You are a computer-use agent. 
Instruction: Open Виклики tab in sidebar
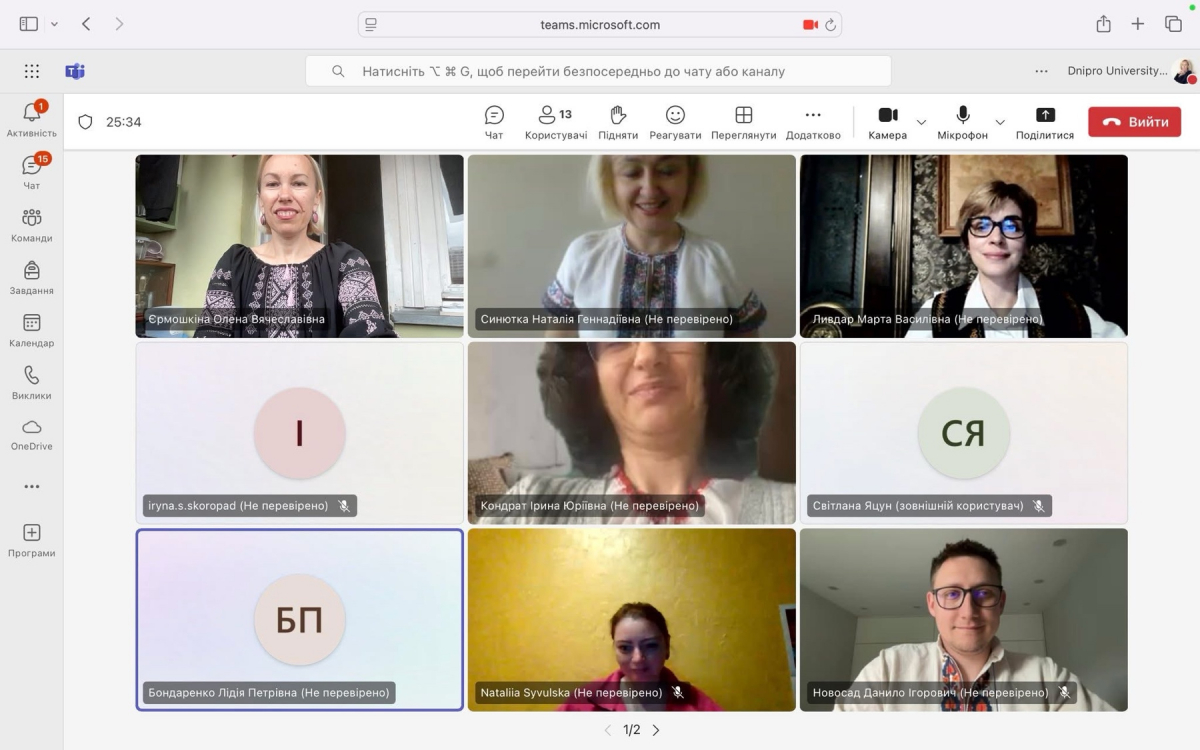(x=31, y=382)
